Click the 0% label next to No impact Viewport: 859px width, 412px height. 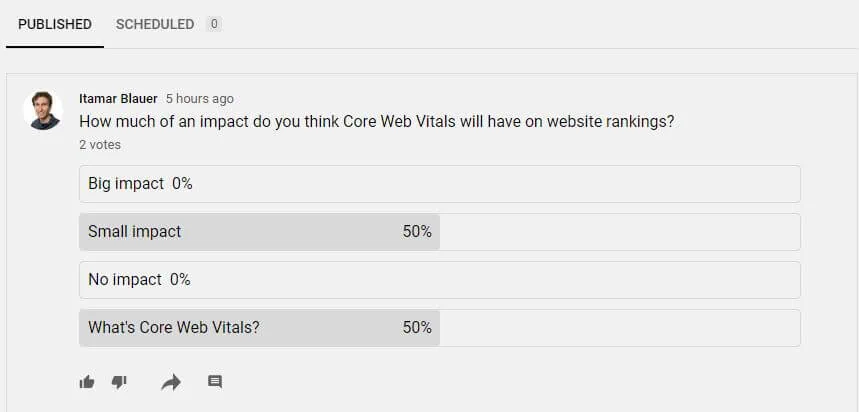[180, 280]
